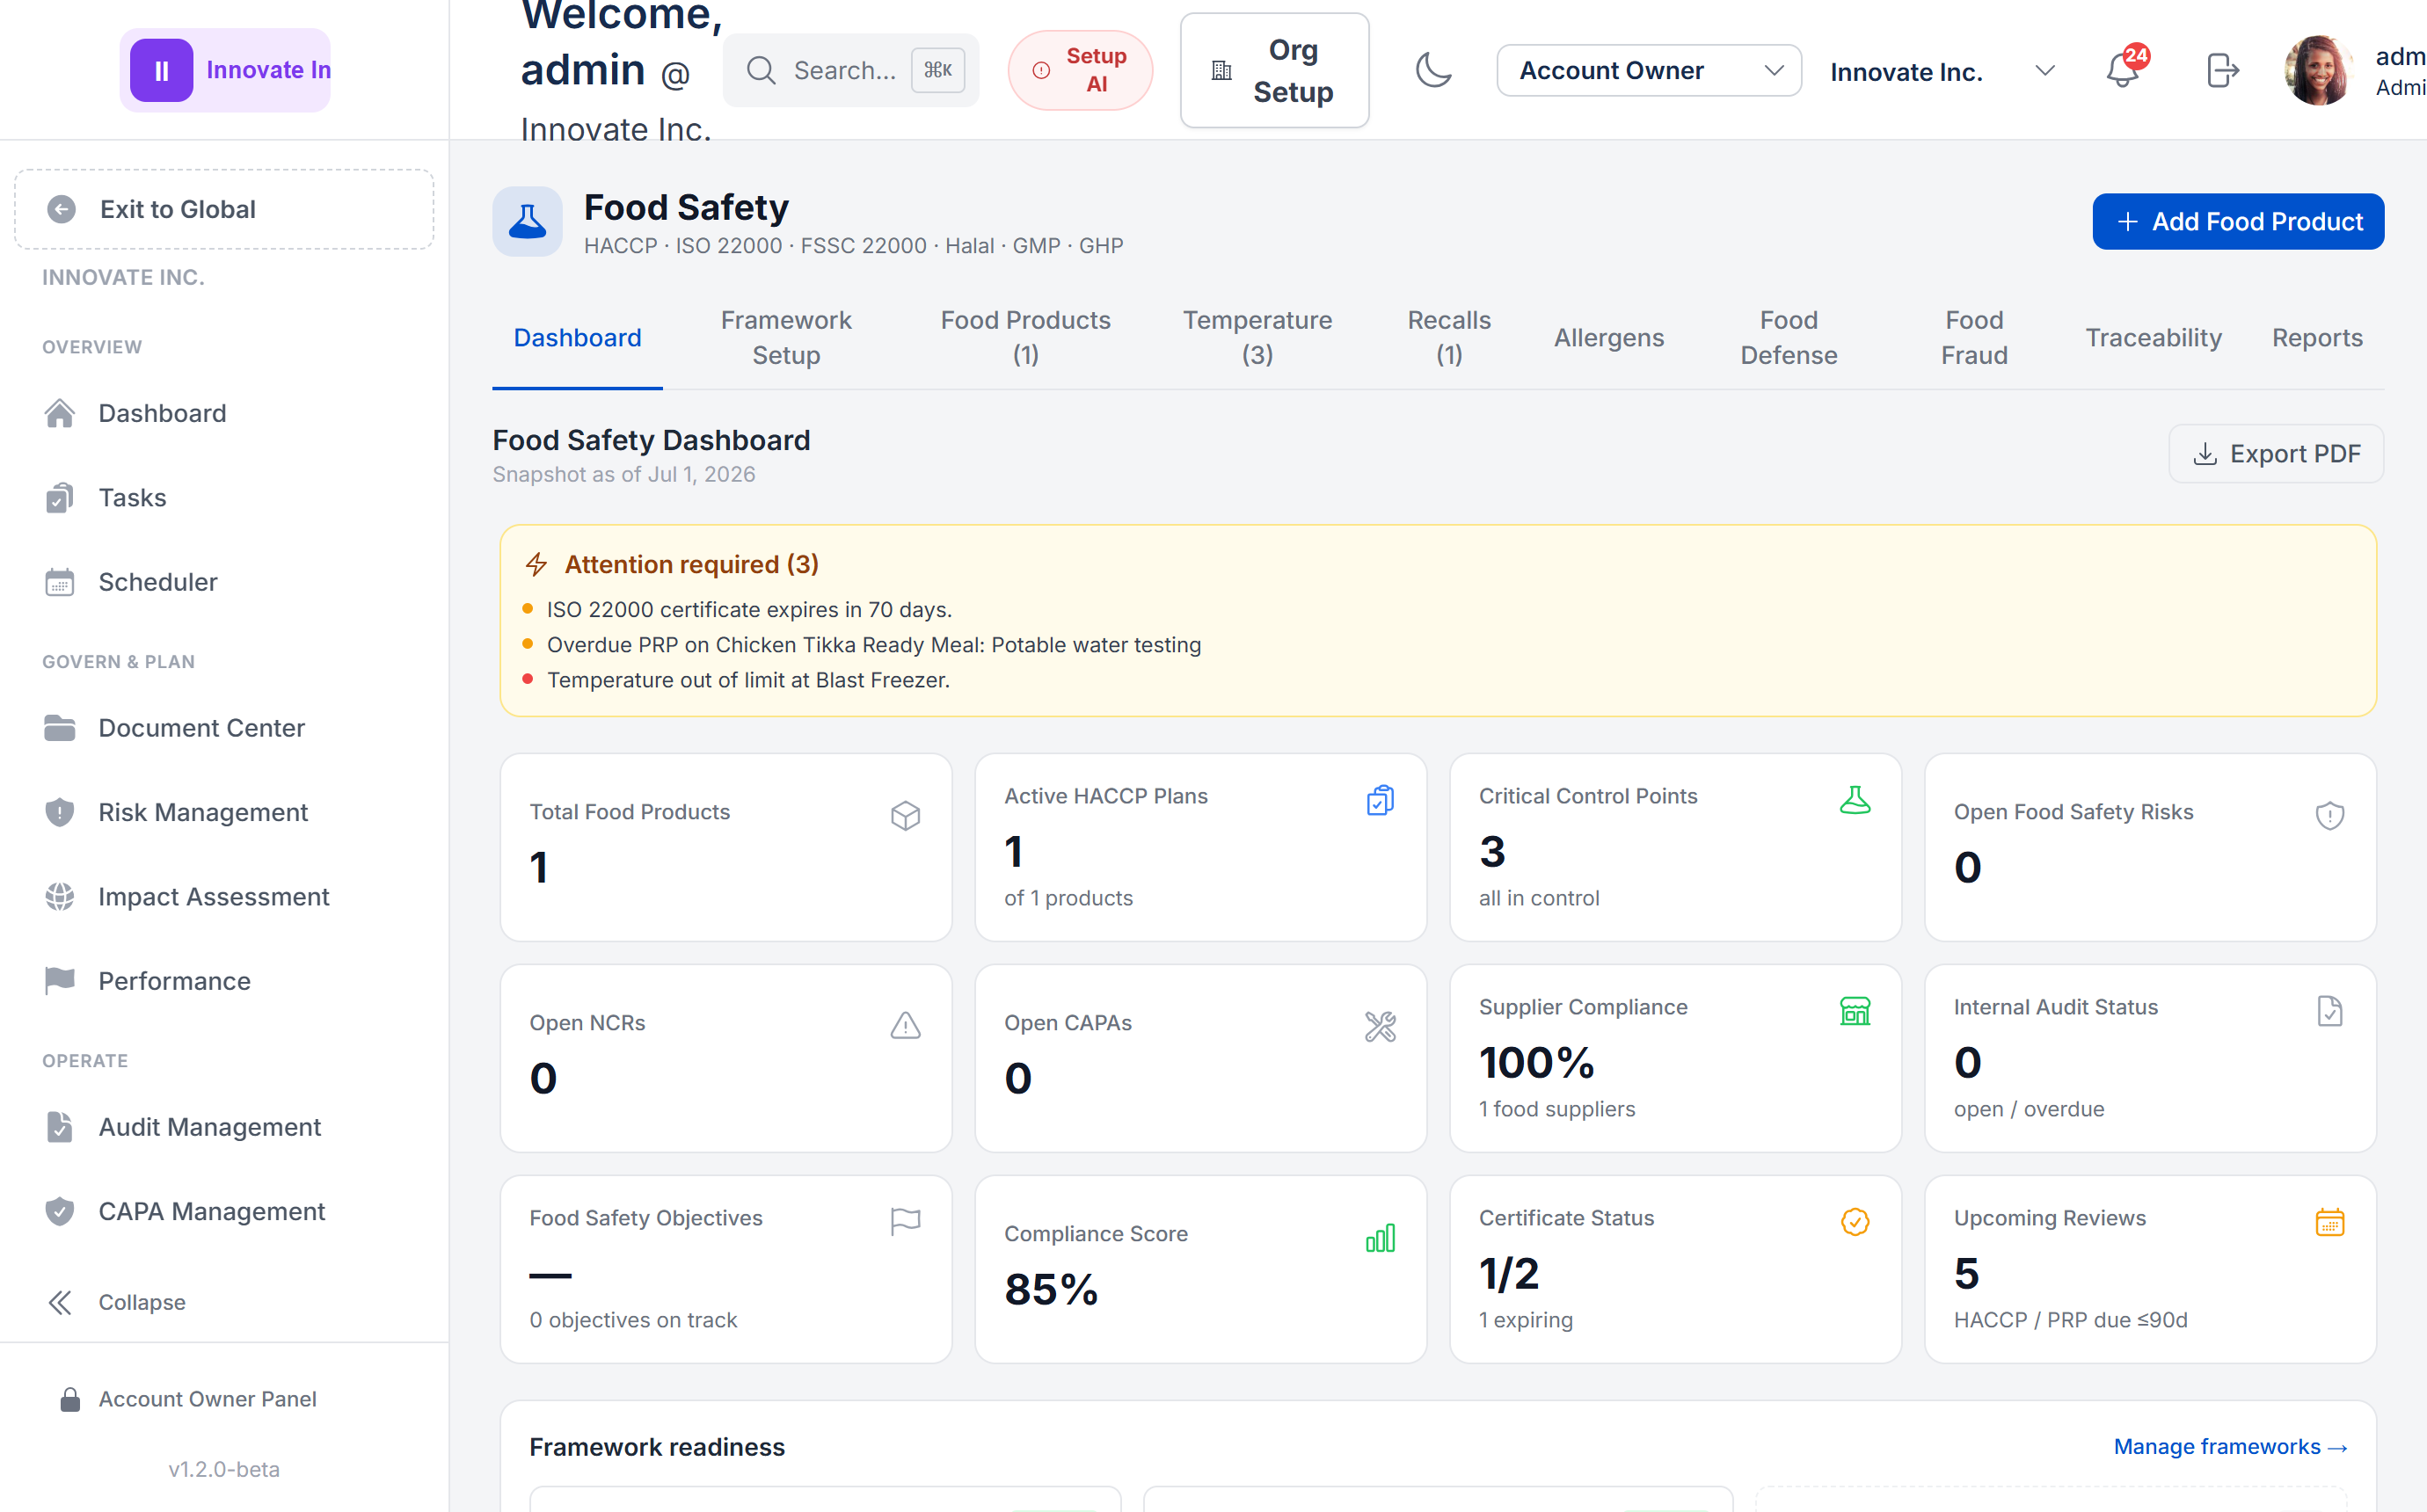The width and height of the screenshot is (2427, 1512).
Task: Switch to the Food Defense tab
Action: pos(1789,338)
